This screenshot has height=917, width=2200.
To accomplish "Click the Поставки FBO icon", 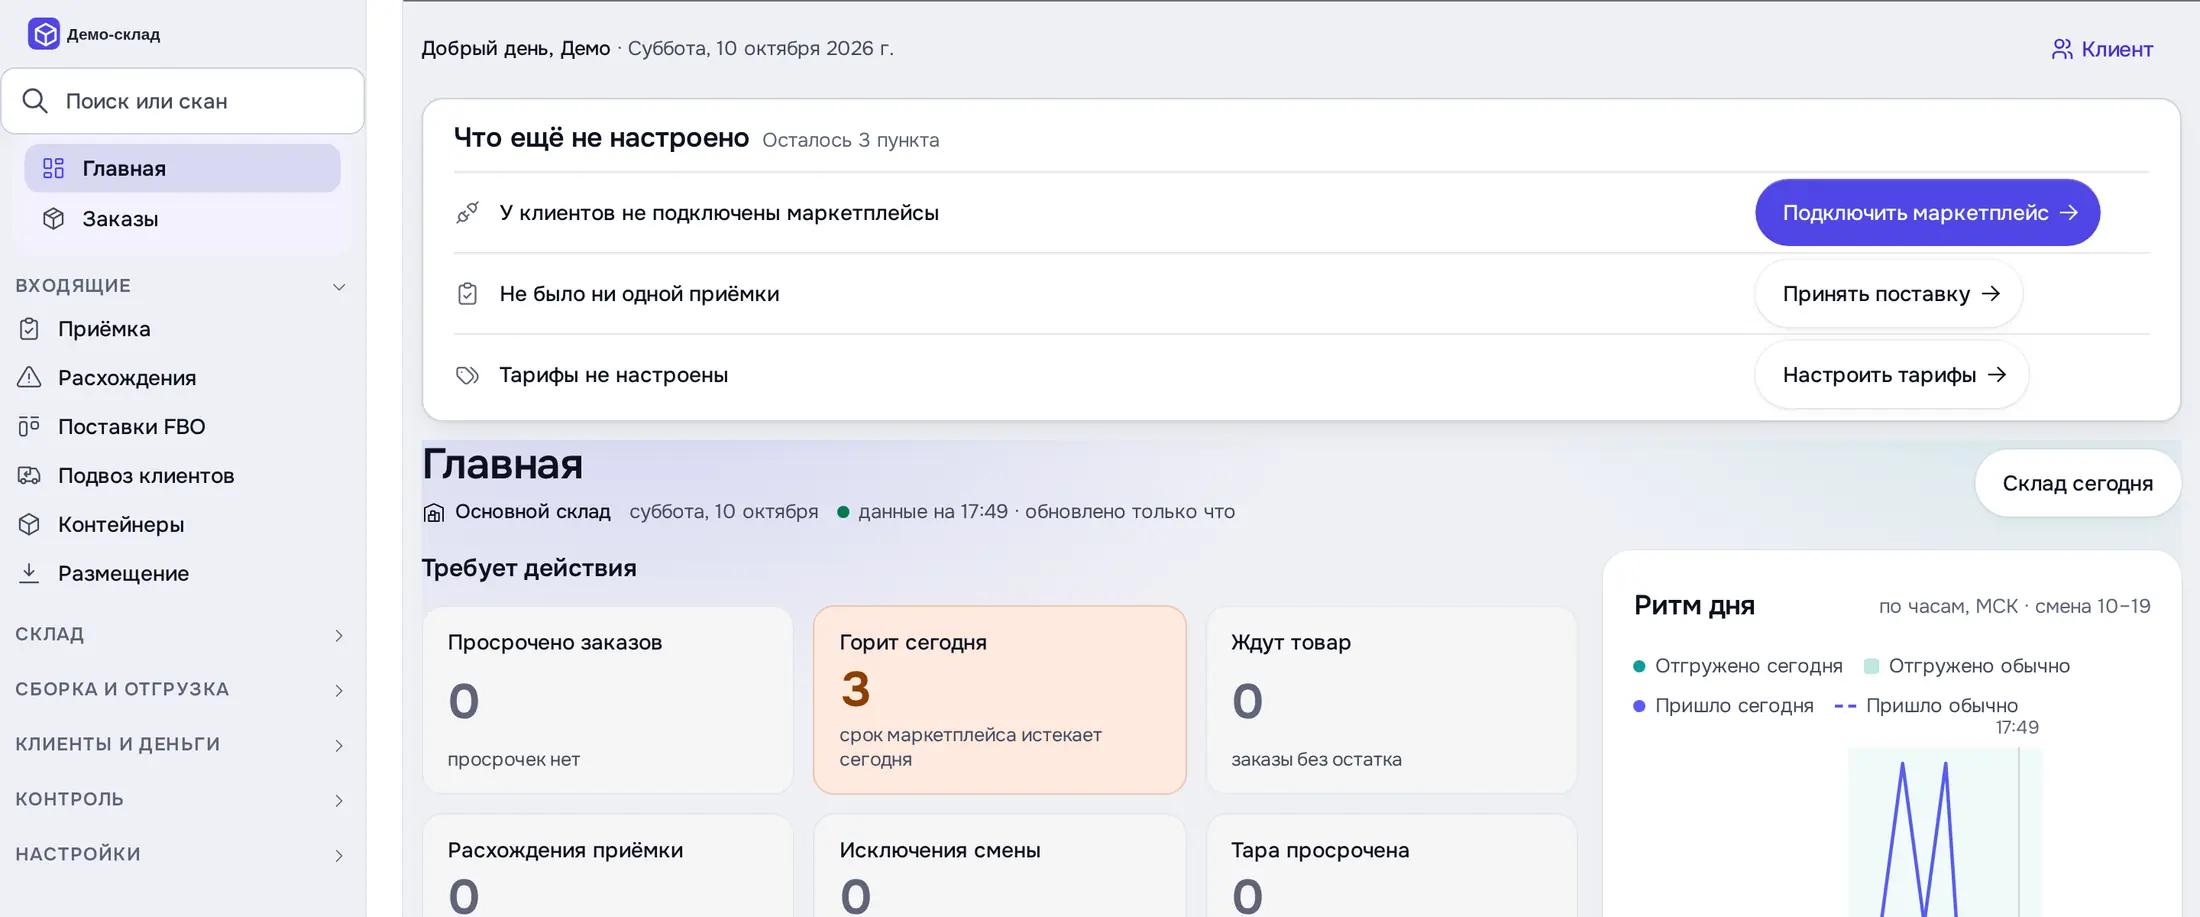I will click(x=29, y=426).
